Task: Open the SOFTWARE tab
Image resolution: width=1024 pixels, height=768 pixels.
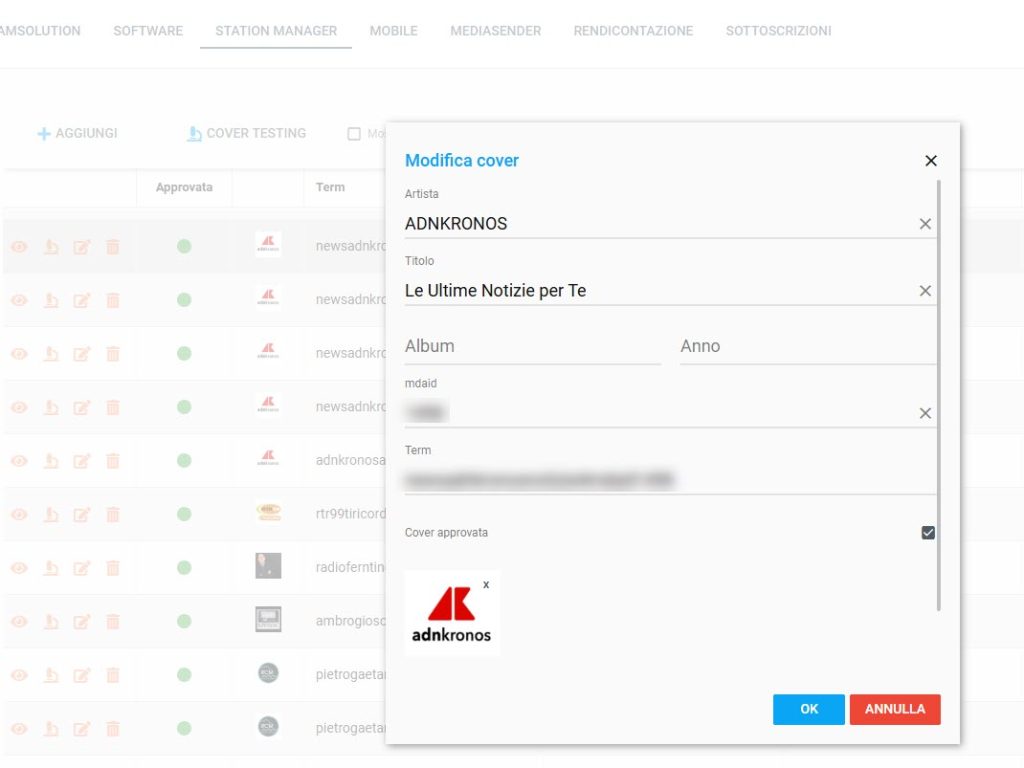Action: (x=148, y=31)
